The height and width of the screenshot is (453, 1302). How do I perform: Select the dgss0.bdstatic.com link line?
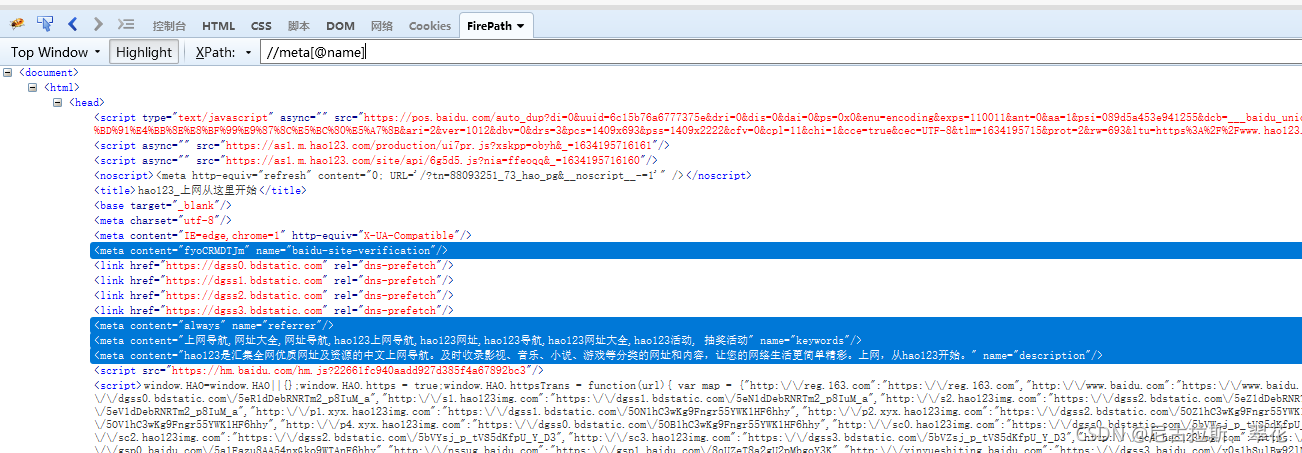273,265
